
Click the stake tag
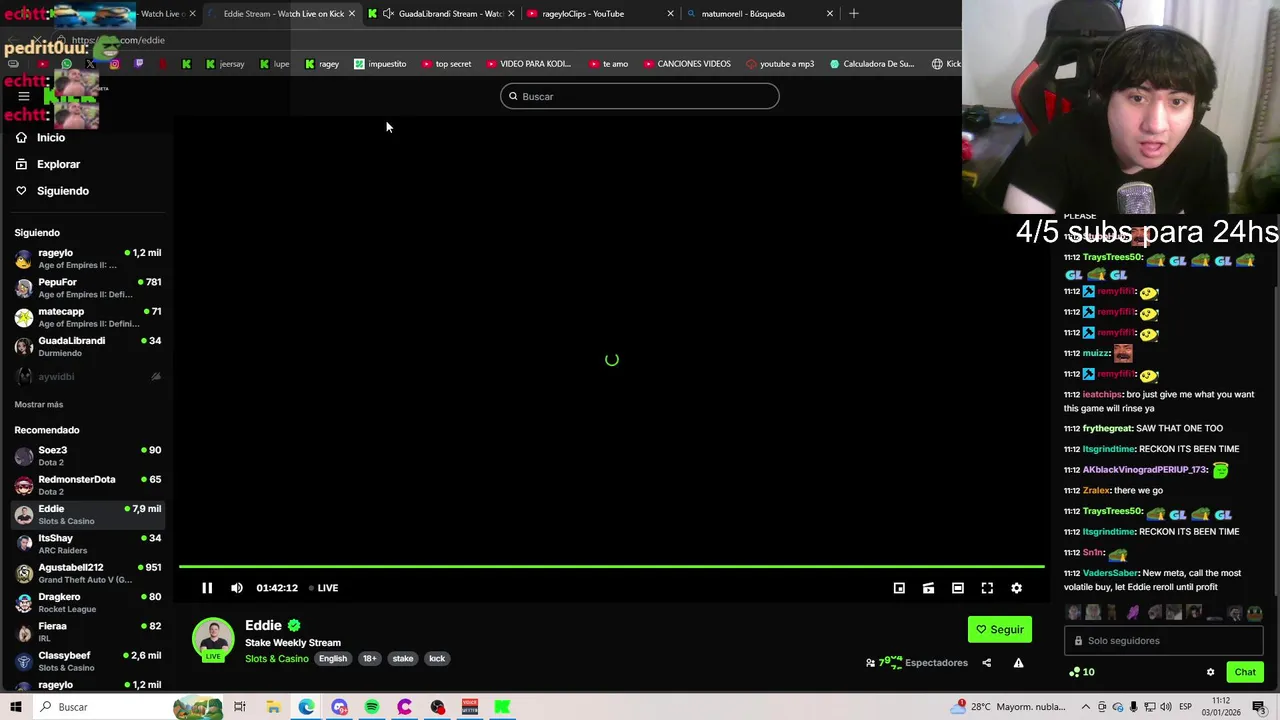[403, 659]
